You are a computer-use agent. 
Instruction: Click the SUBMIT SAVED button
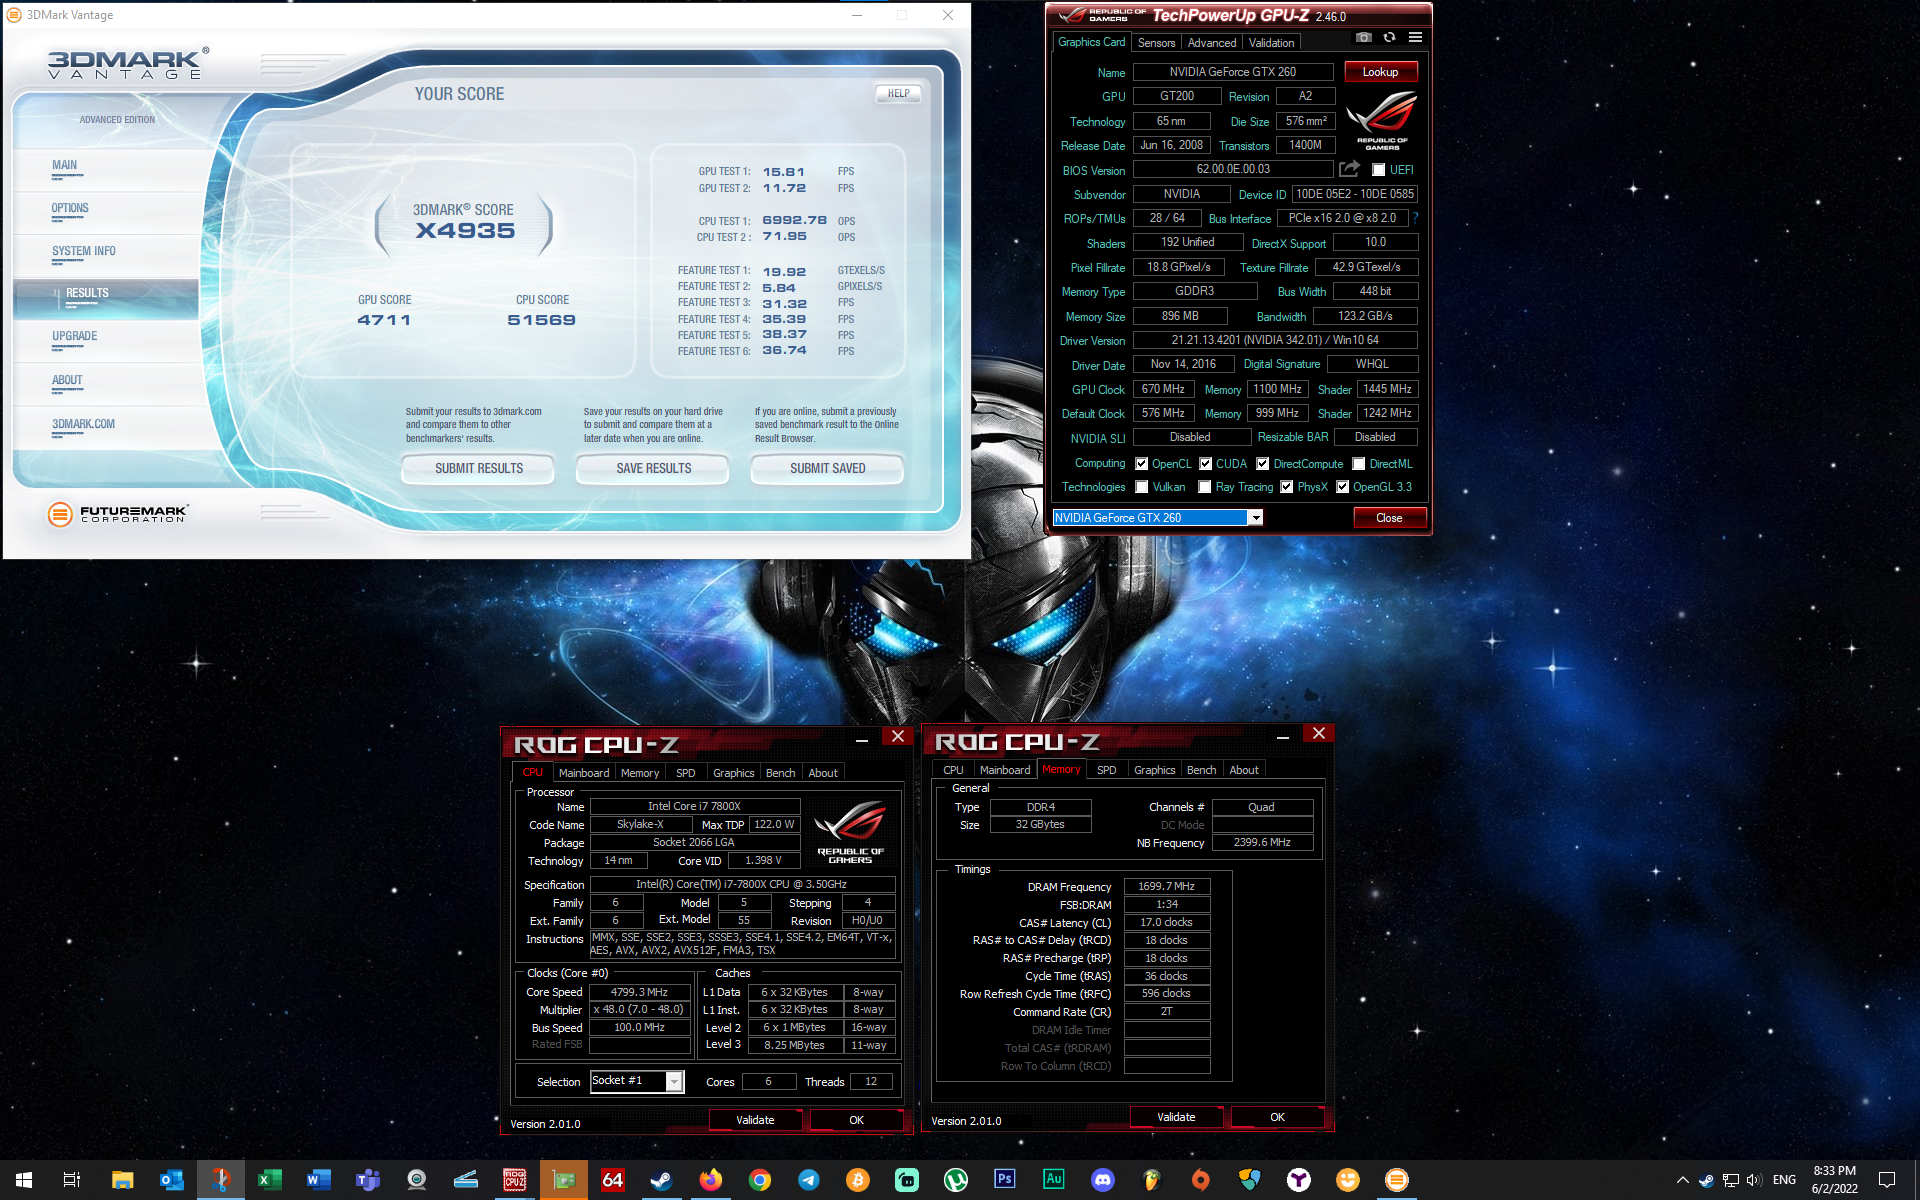(x=827, y=468)
